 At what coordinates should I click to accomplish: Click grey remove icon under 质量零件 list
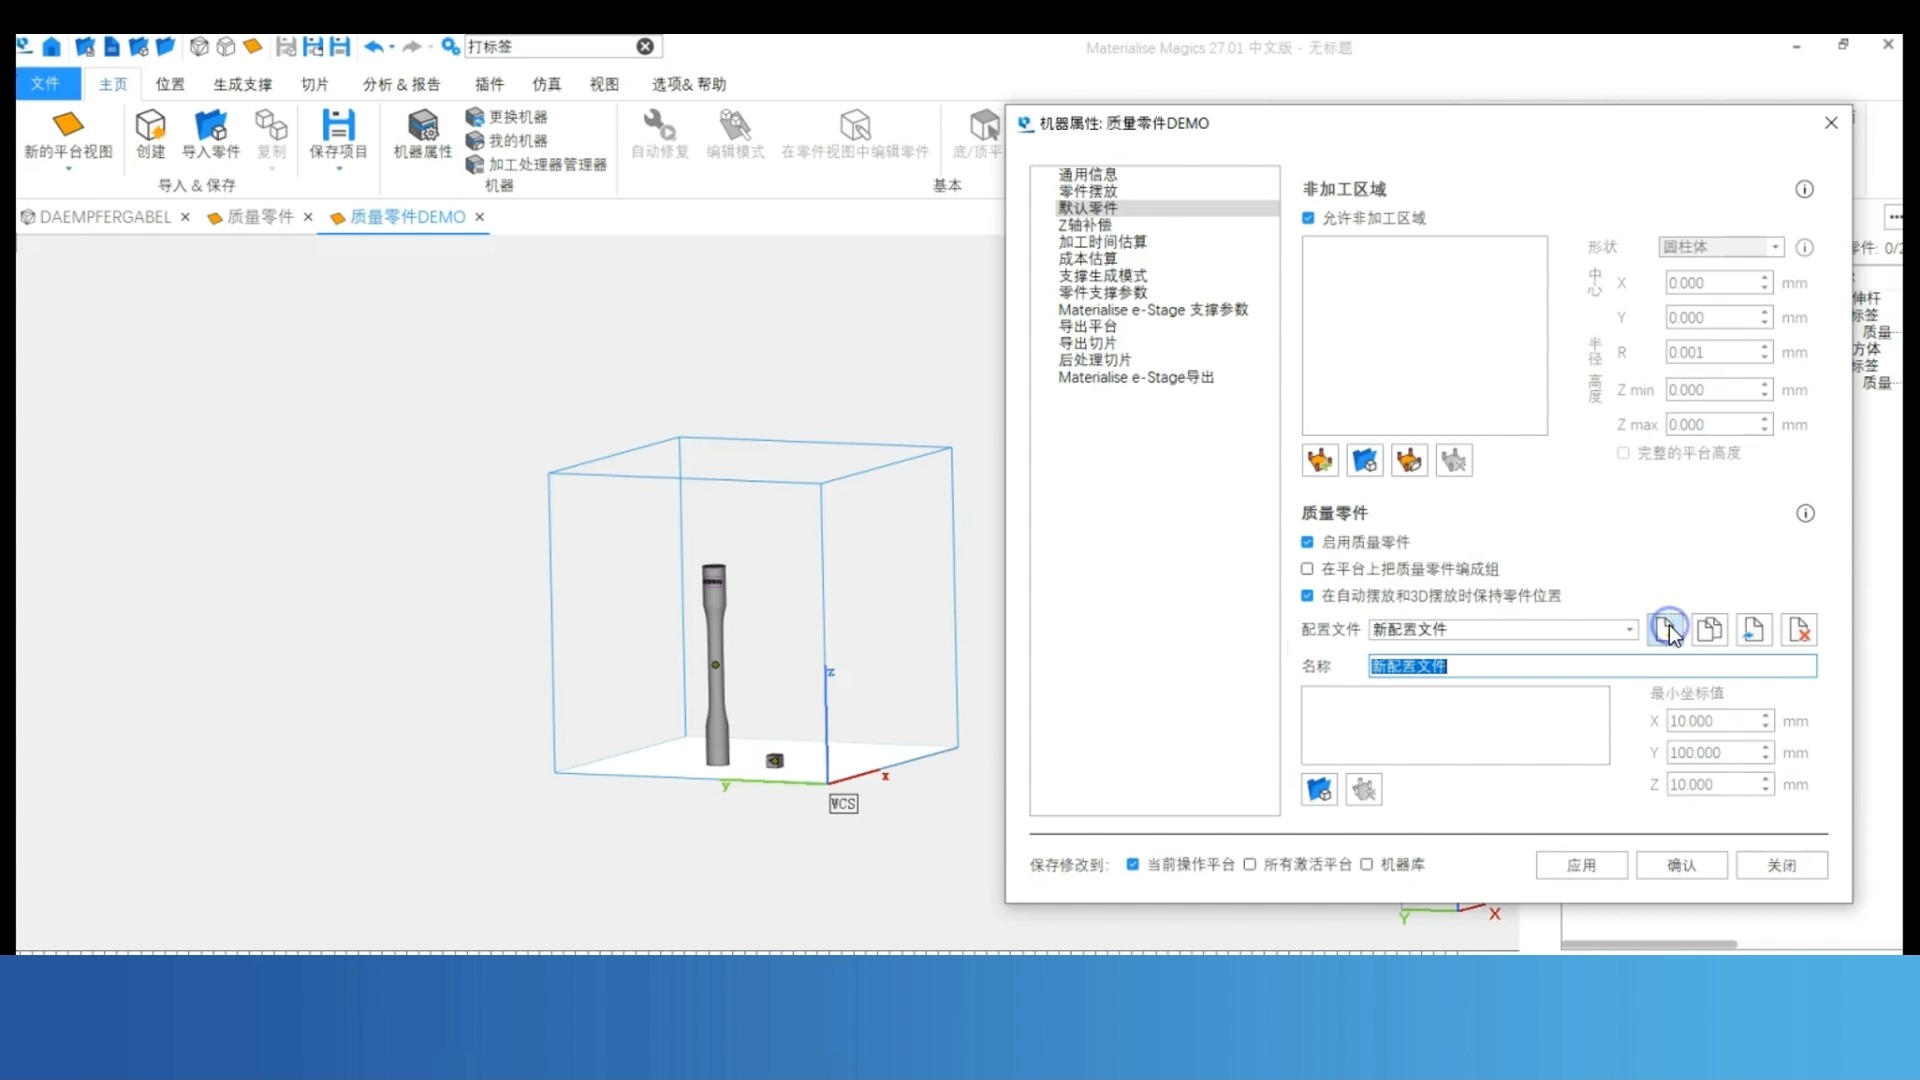click(1364, 790)
